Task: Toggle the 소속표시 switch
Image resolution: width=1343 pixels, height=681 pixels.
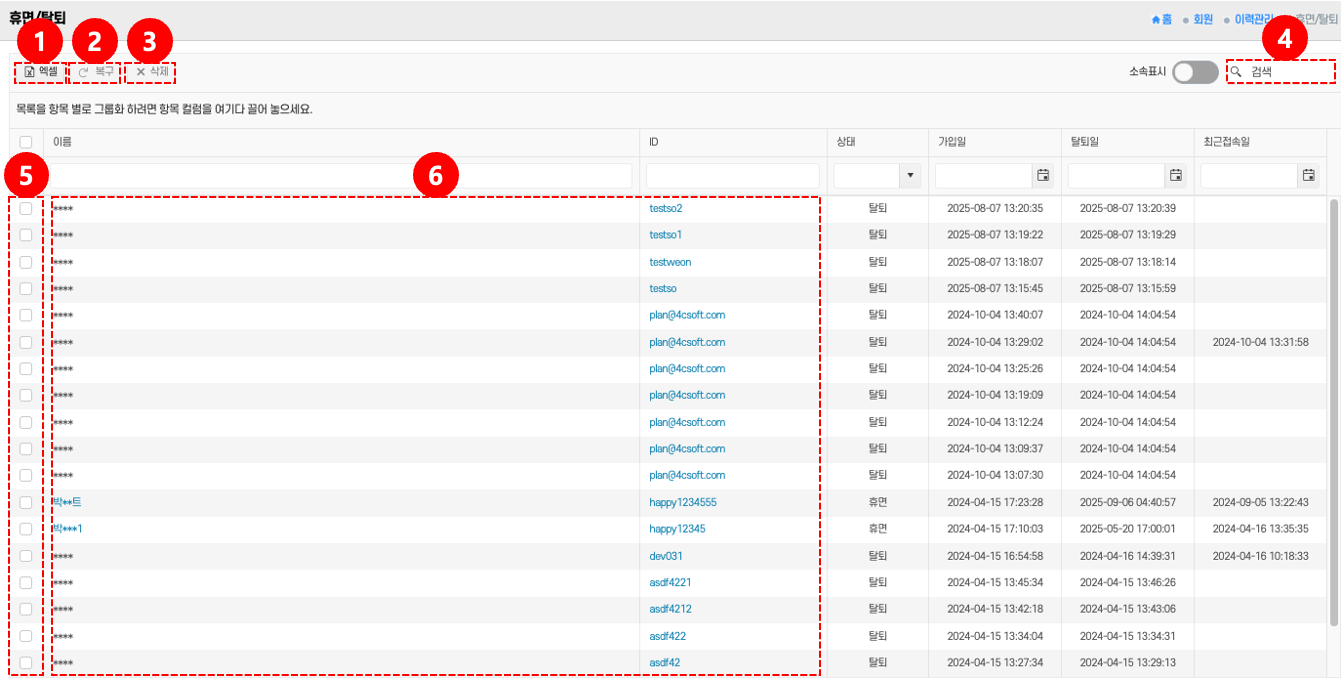Action: pyautogui.click(x=1195, y=72)
